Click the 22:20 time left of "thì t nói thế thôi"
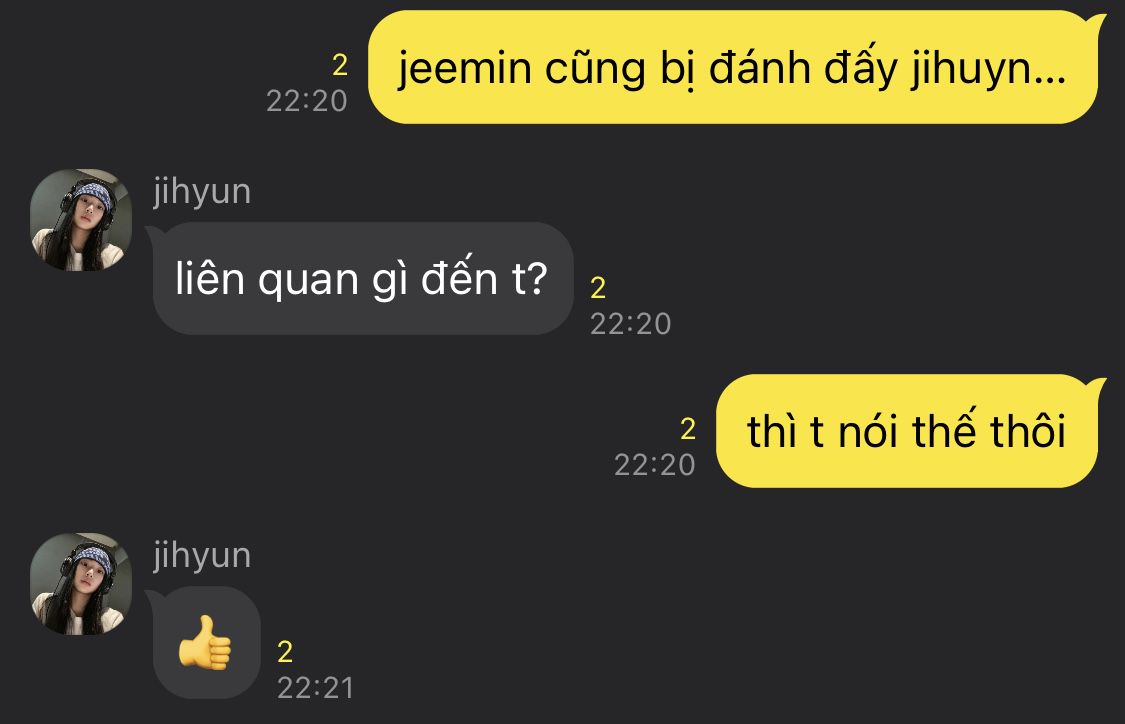 click(x=654, y=465)
